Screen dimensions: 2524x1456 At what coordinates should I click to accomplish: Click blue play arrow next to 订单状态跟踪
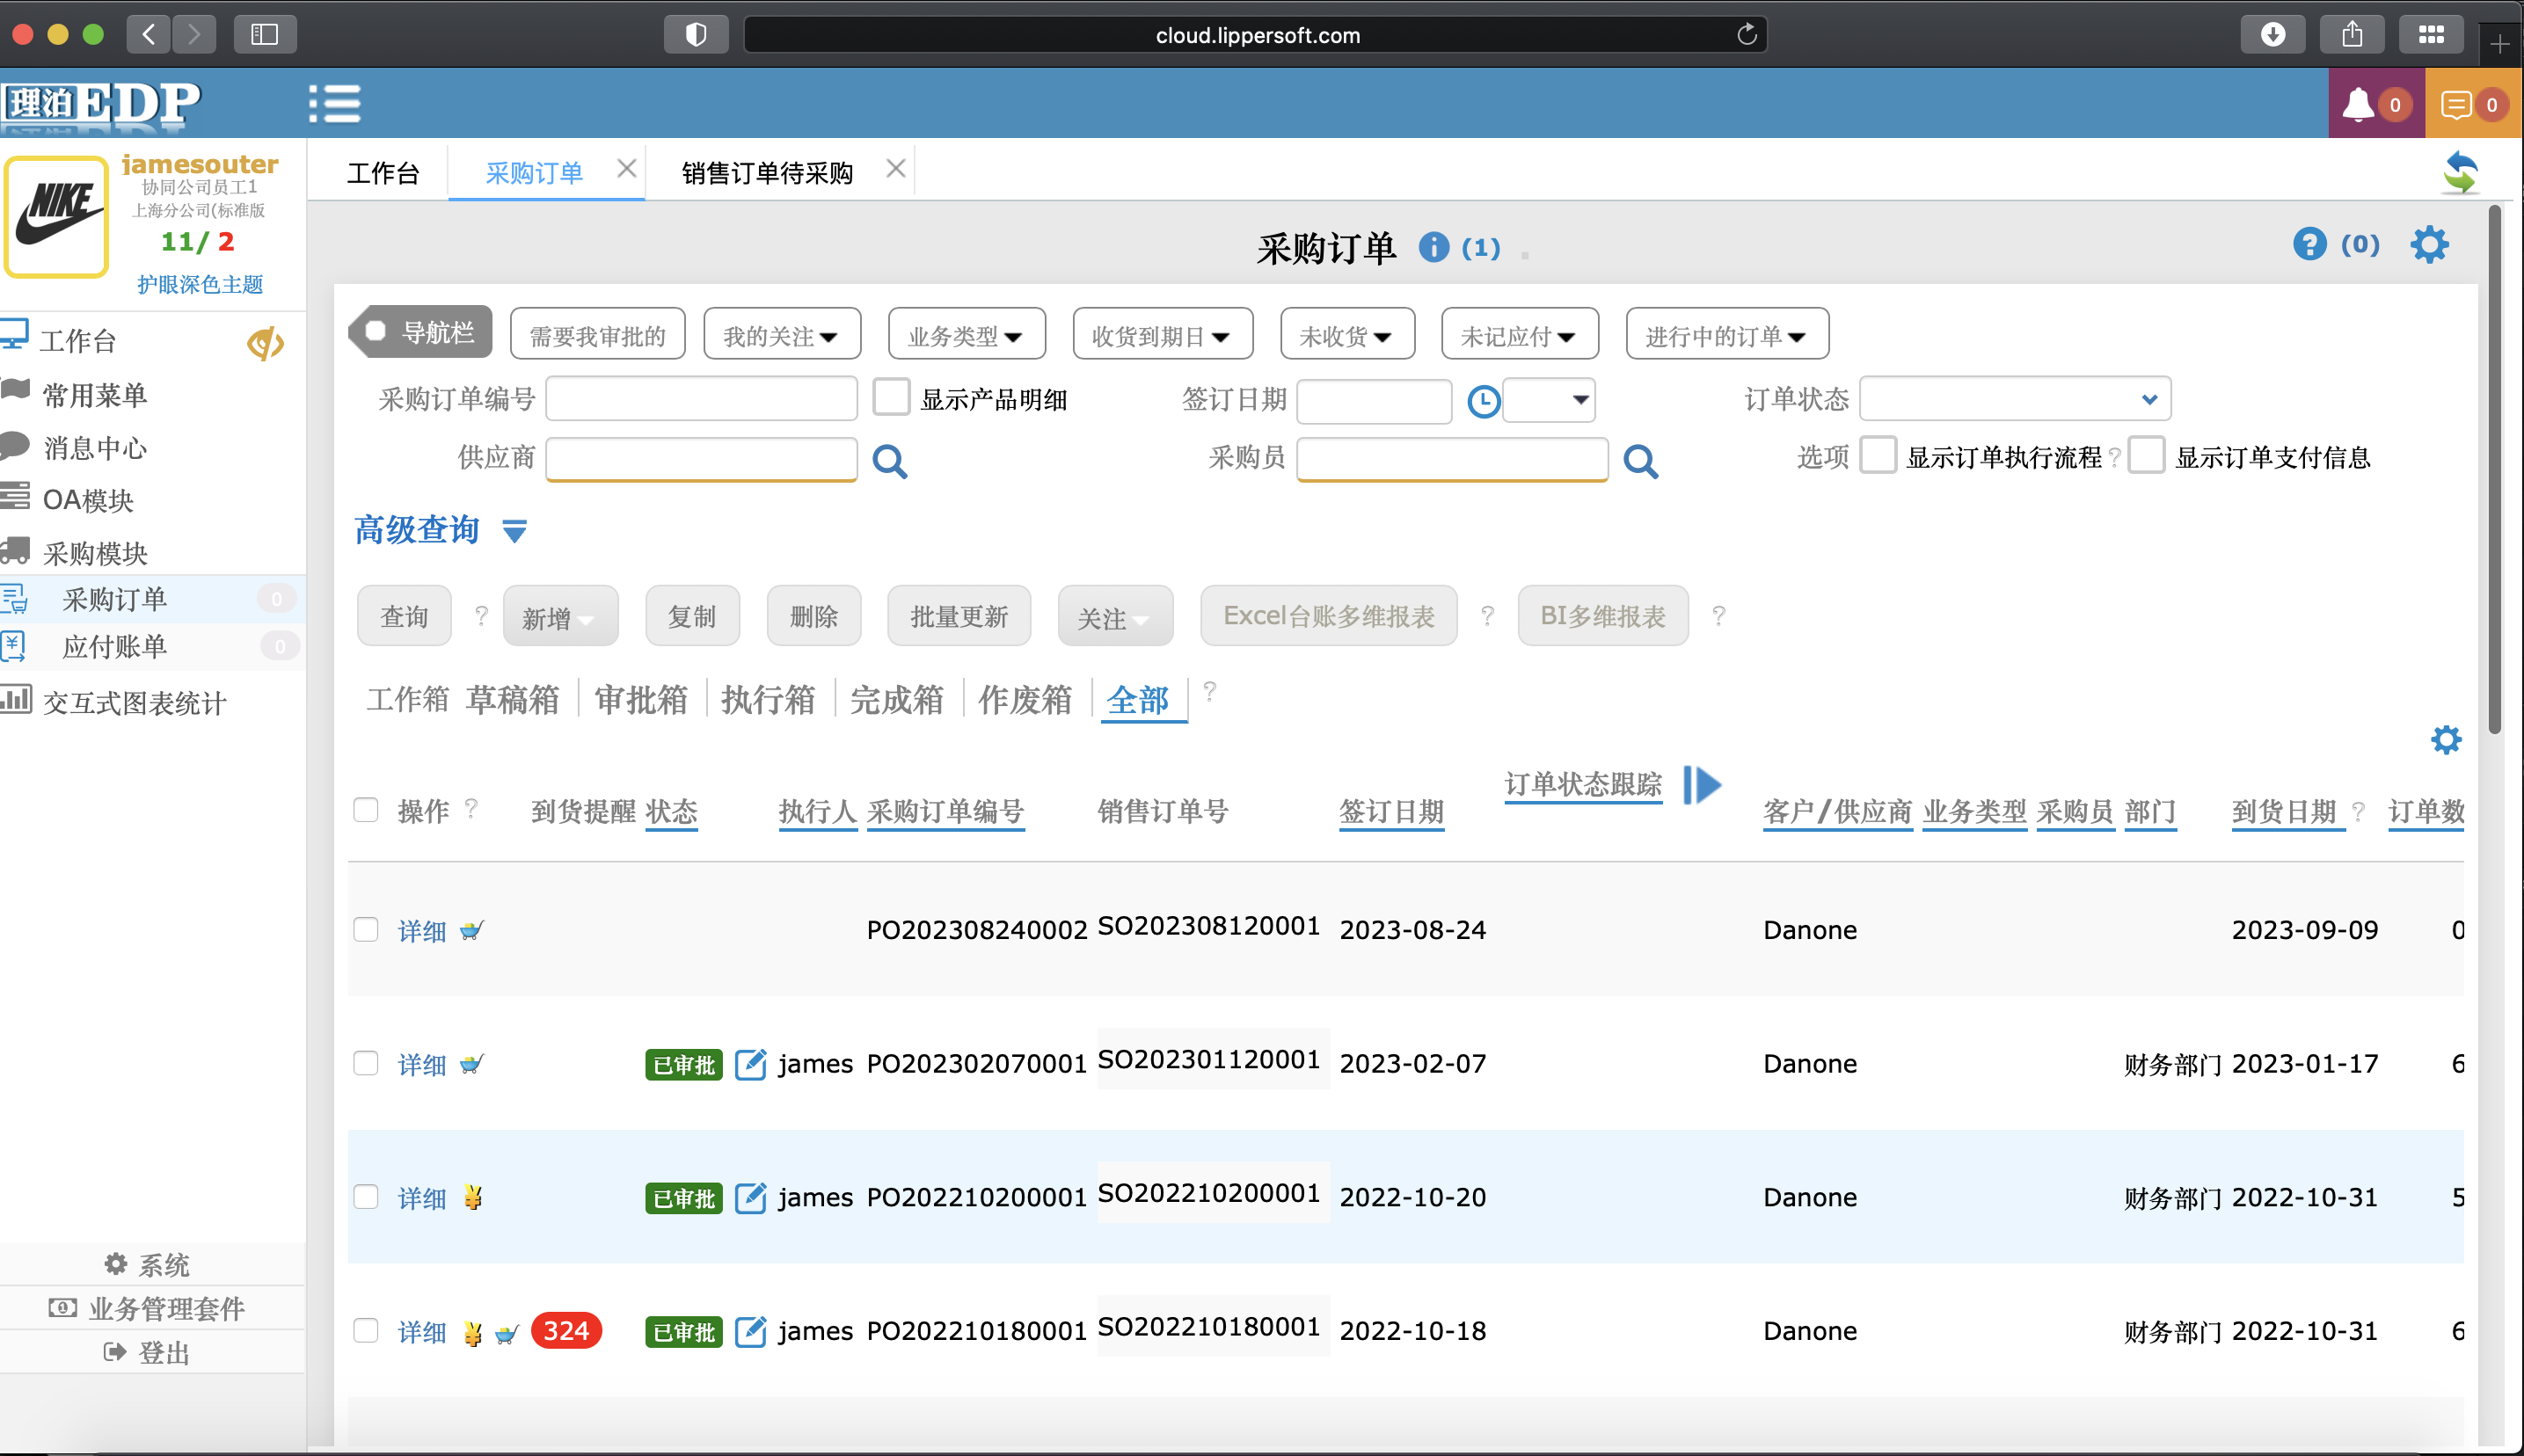click(1703, 785)
